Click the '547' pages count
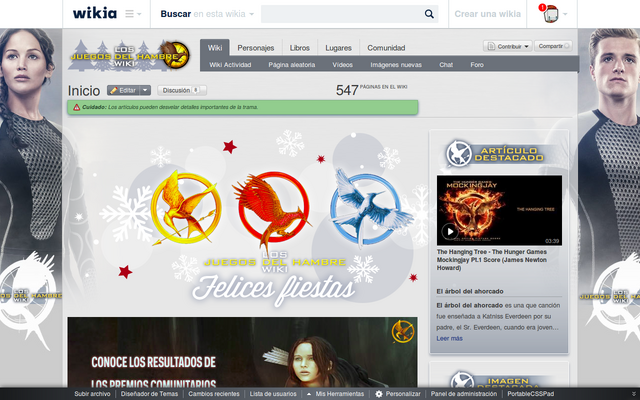The width and height of the screenshot is (640, 400). 347,90
